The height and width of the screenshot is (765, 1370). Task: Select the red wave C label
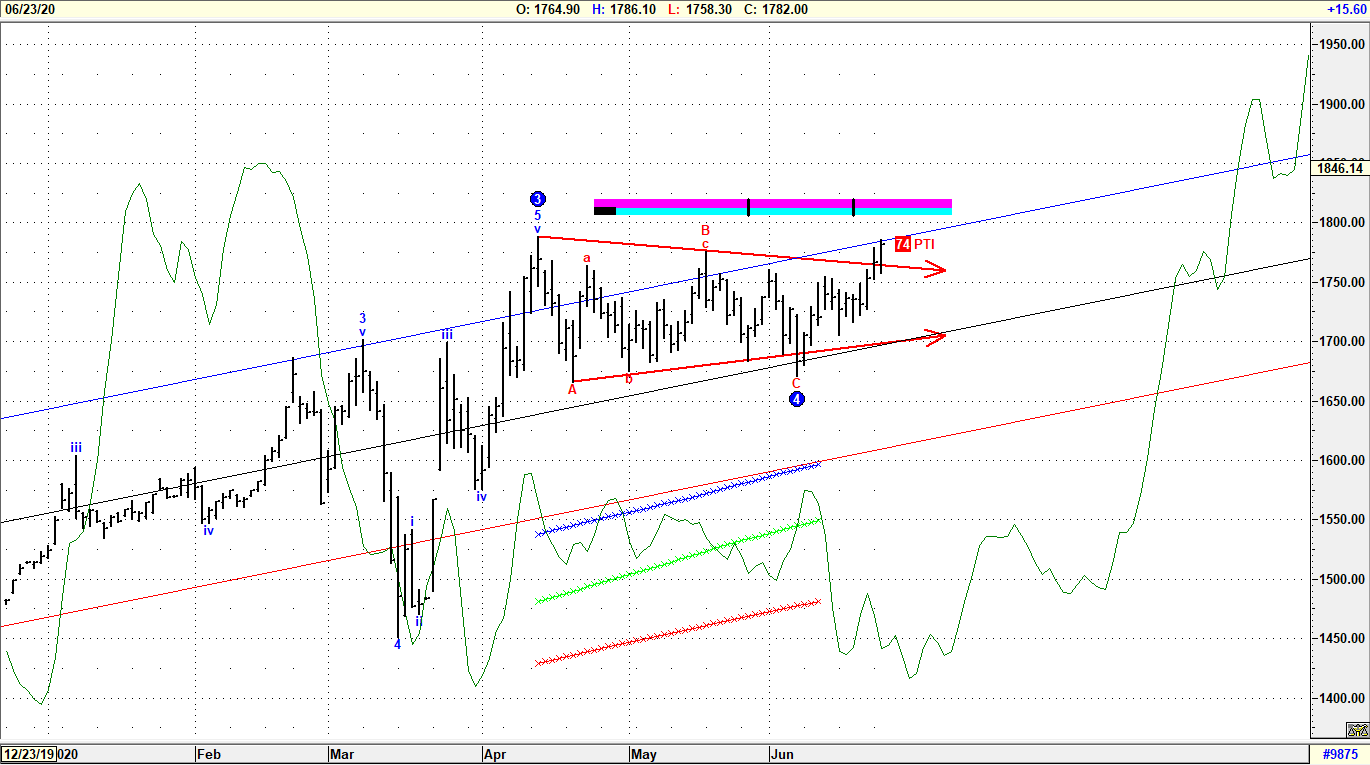coord(796,382)
